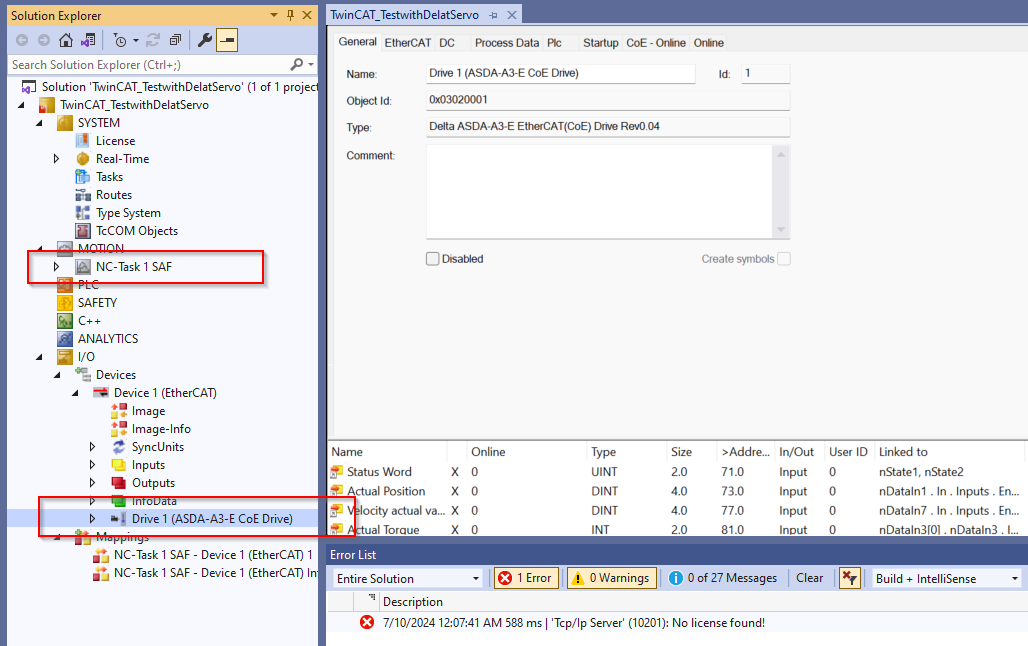The width and height of the screenshot is (1028, 646).
Task: Click the Back arrow in Solution Explorer
Action: (22, 40)
